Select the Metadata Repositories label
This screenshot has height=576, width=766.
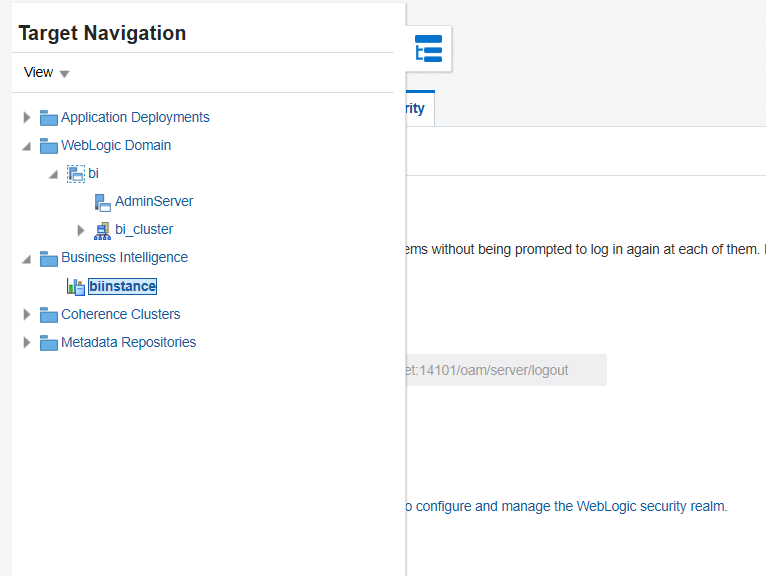(x=128, y=342)
